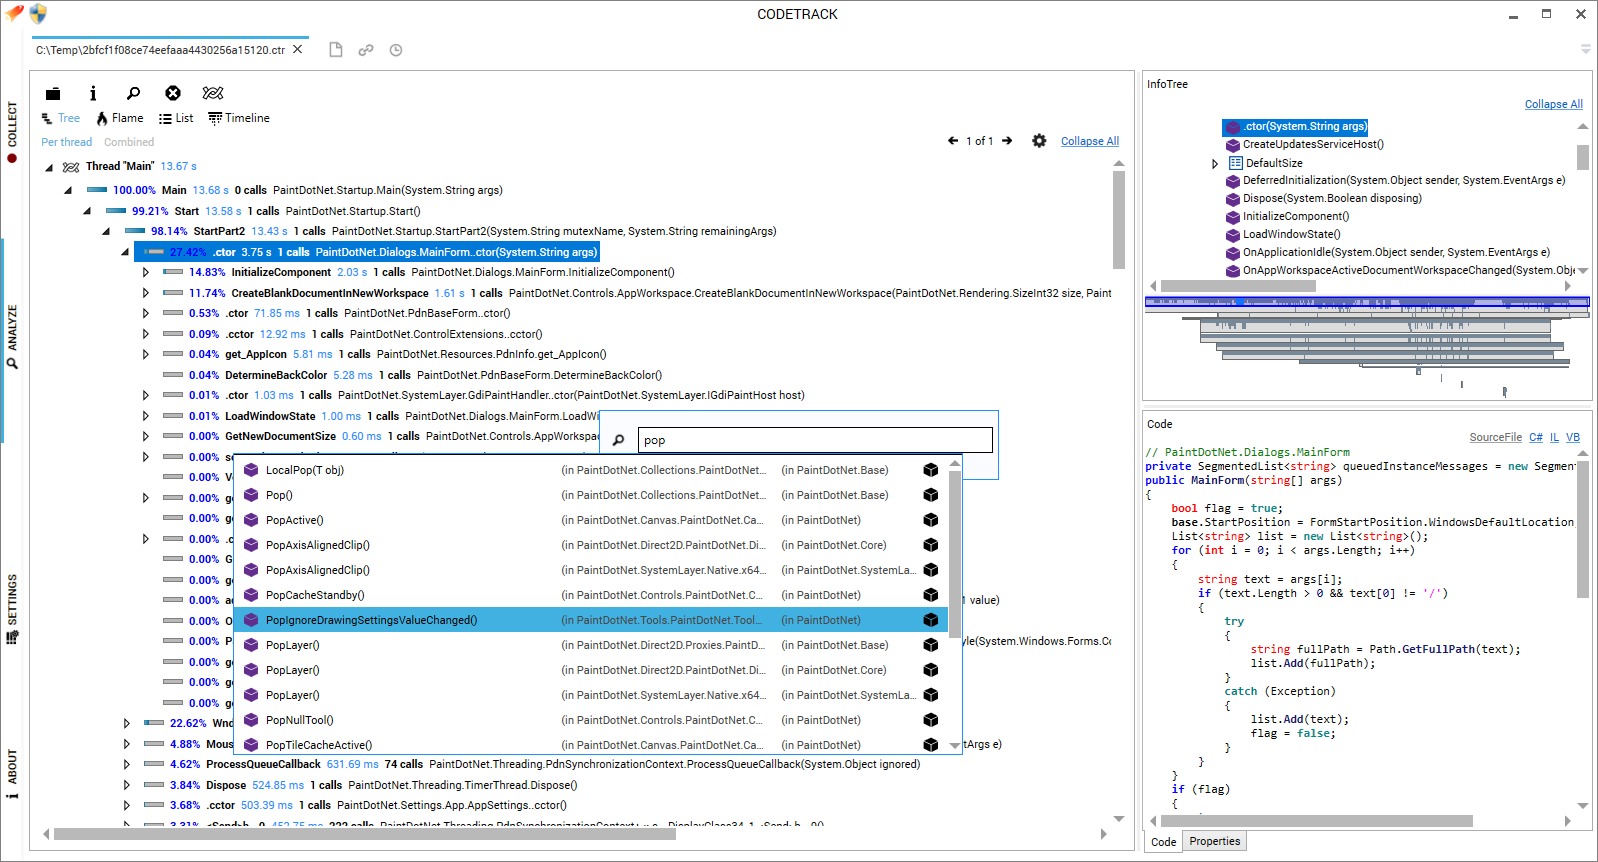The height and width of the screenshot is (862, 1598).
Task: Click the search field containing "pop"
Action: [x=815, y=440]
